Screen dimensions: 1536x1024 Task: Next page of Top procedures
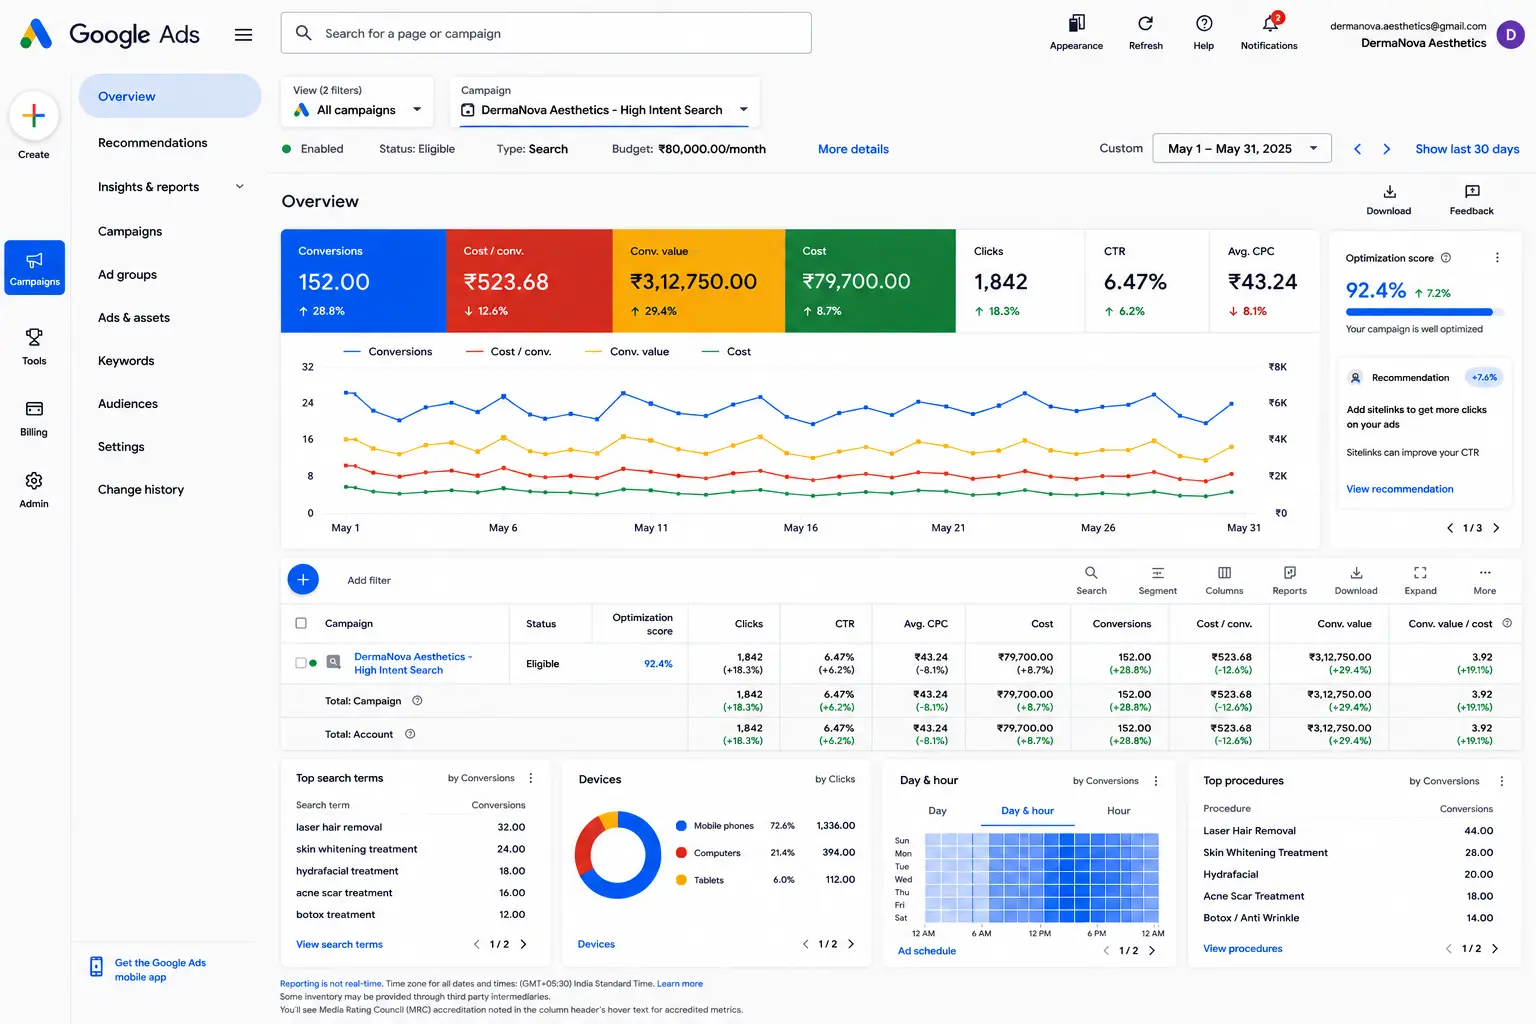point(1495,949)
